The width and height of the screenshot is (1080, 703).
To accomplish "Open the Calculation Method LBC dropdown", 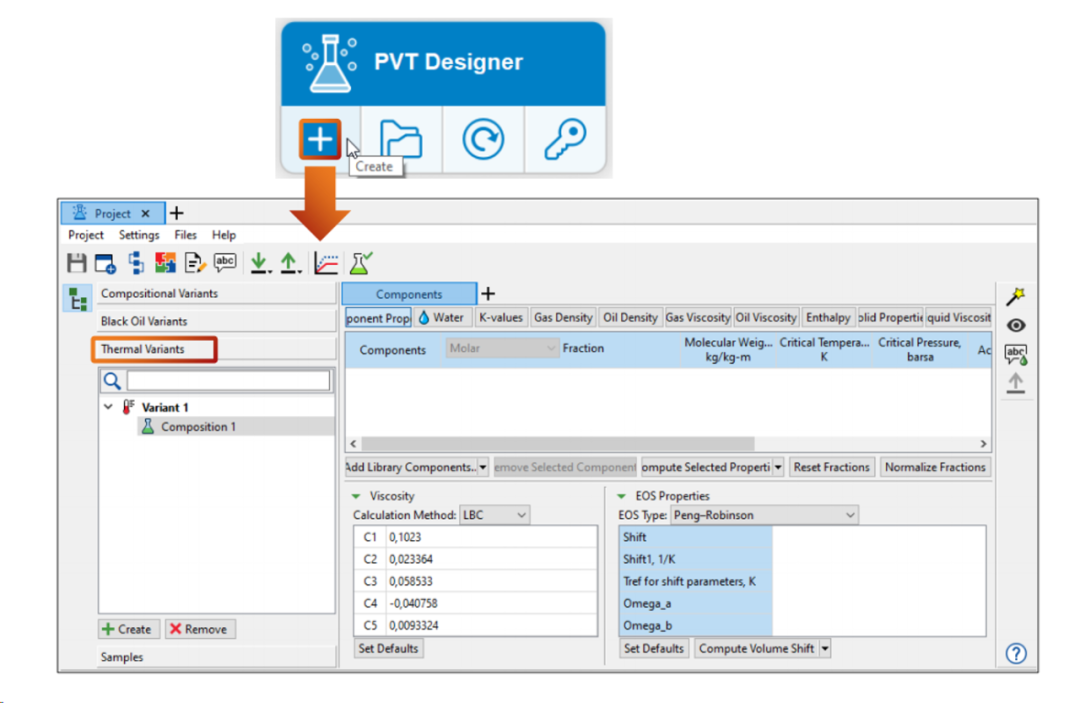I will [494, 515].
